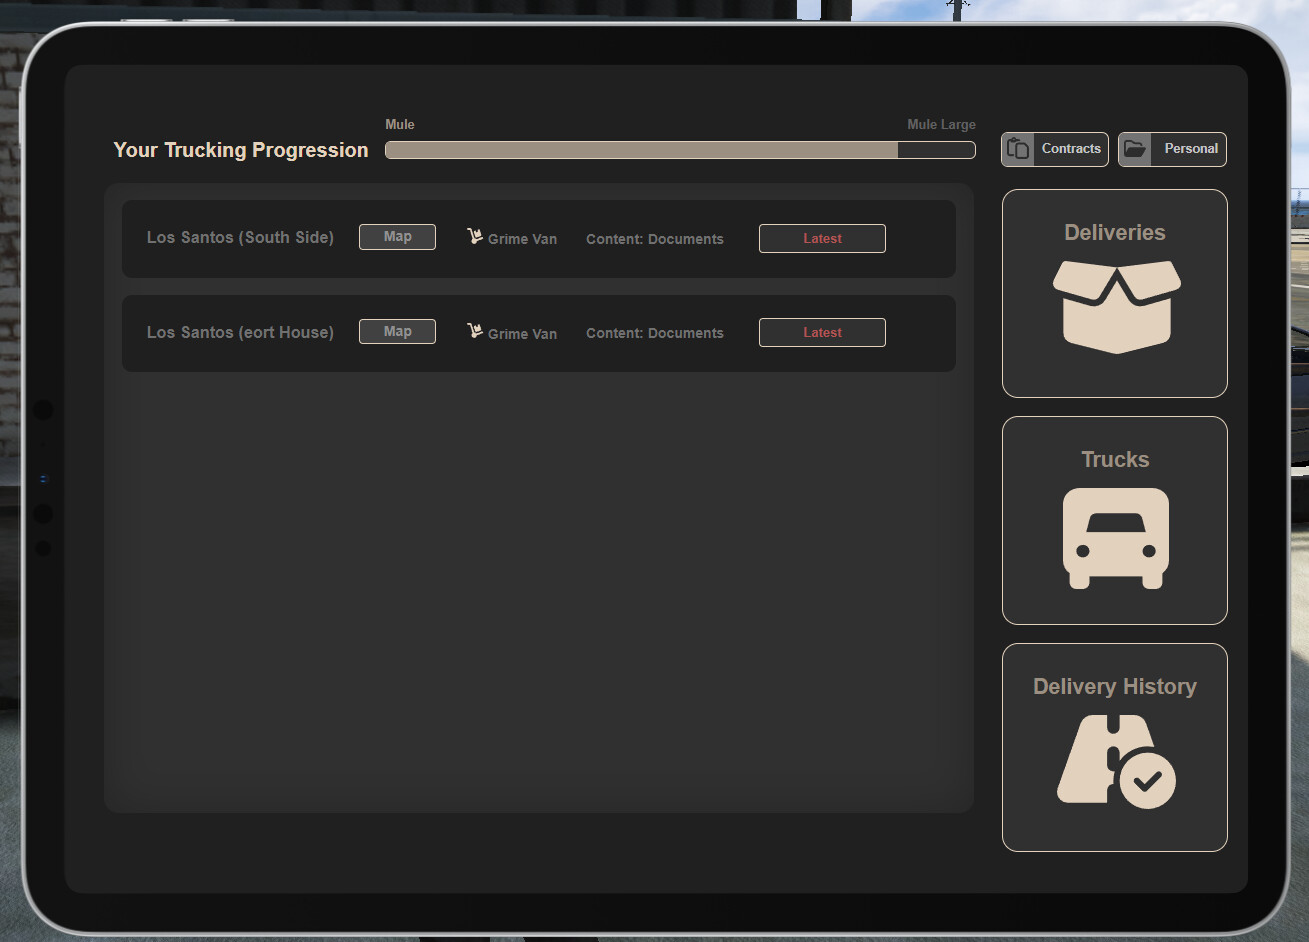Click the Personal folder icon

tap(1135, 148)
